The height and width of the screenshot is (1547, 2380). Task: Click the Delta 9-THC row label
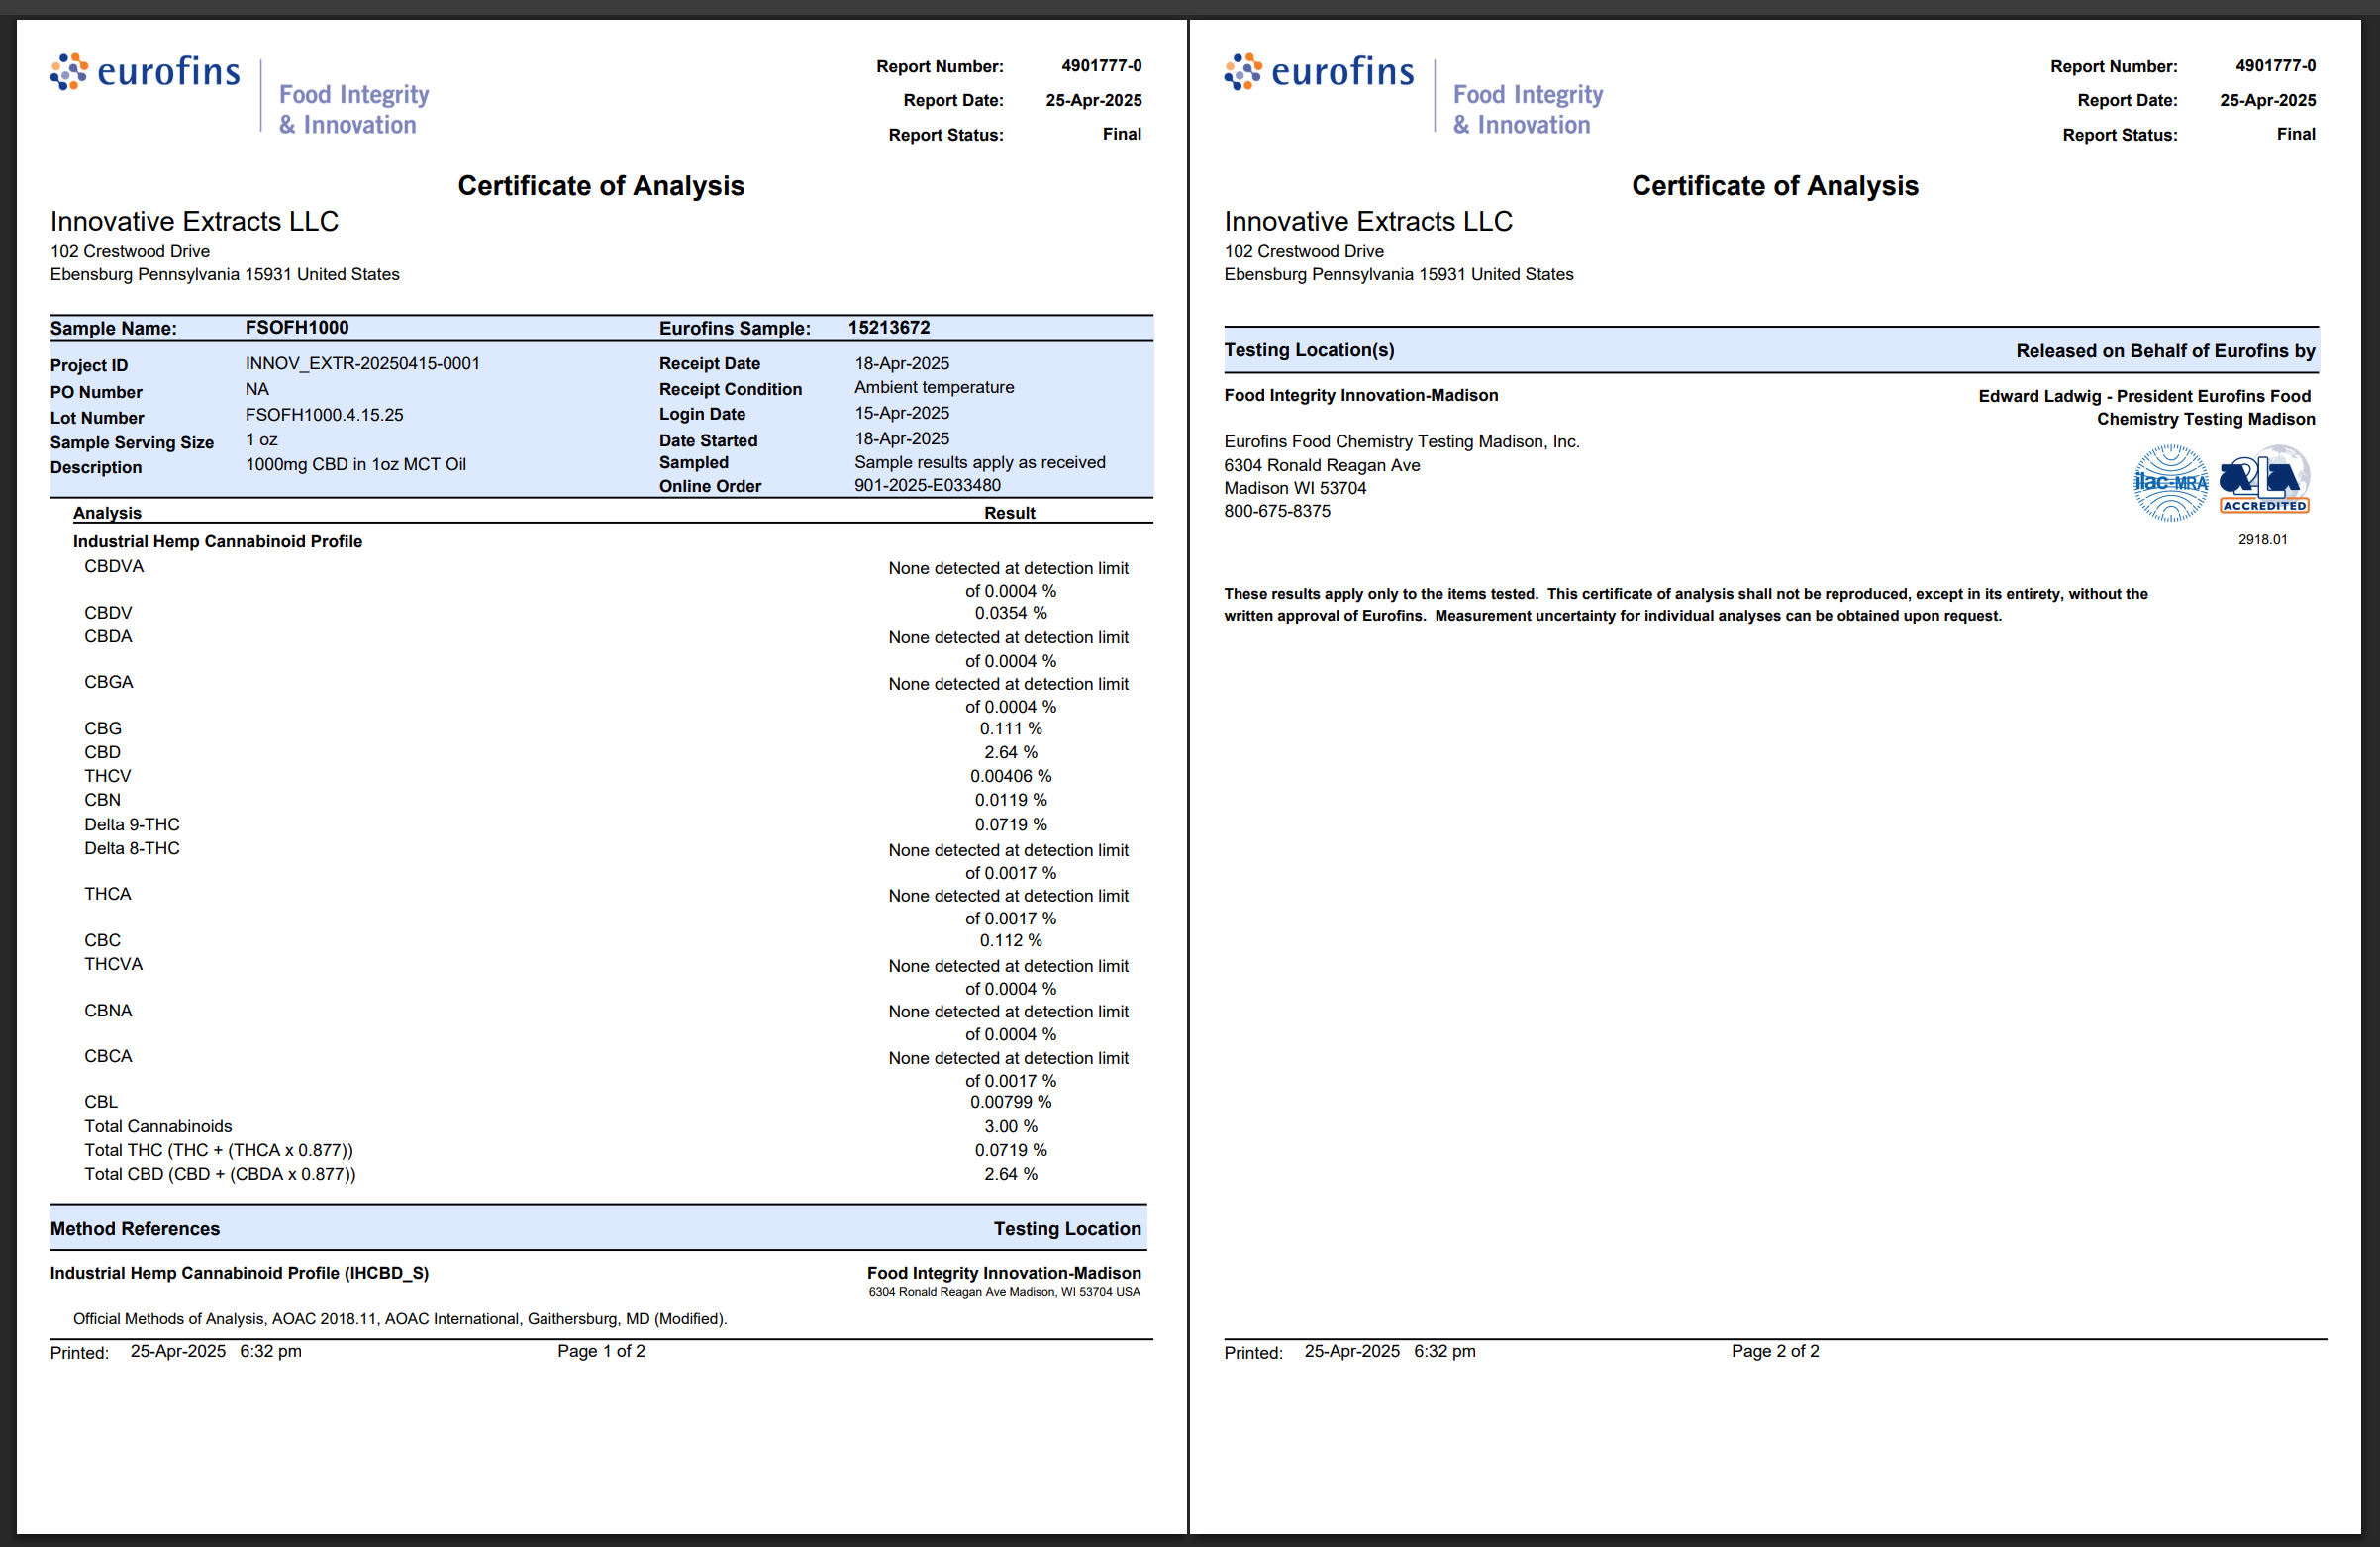[x=132, y=825]
